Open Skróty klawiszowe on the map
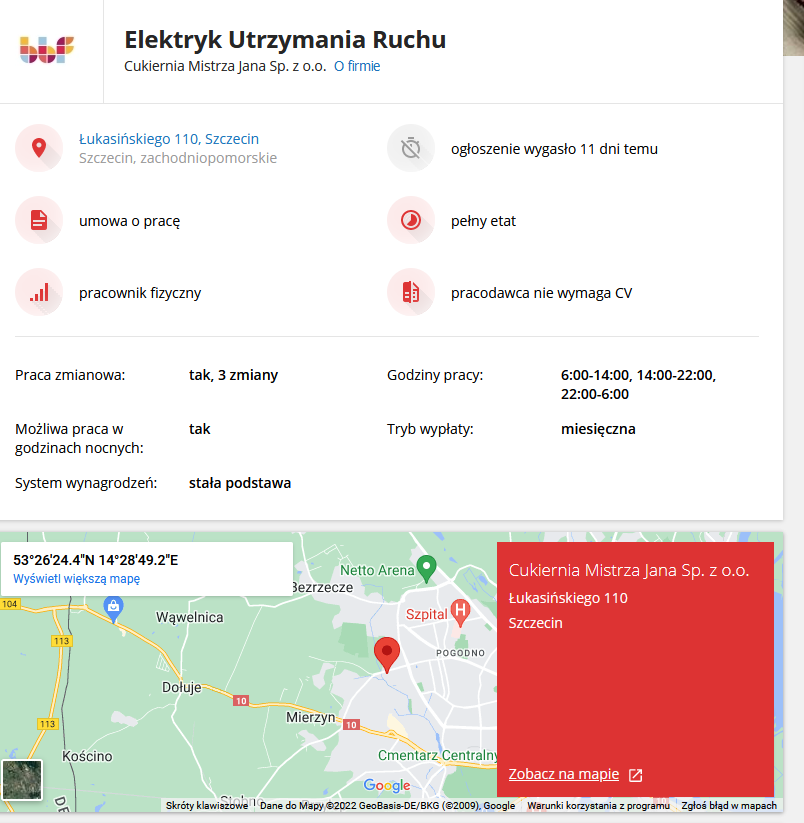The width and height of the screenshot is (804, 823). coord(207,805)
